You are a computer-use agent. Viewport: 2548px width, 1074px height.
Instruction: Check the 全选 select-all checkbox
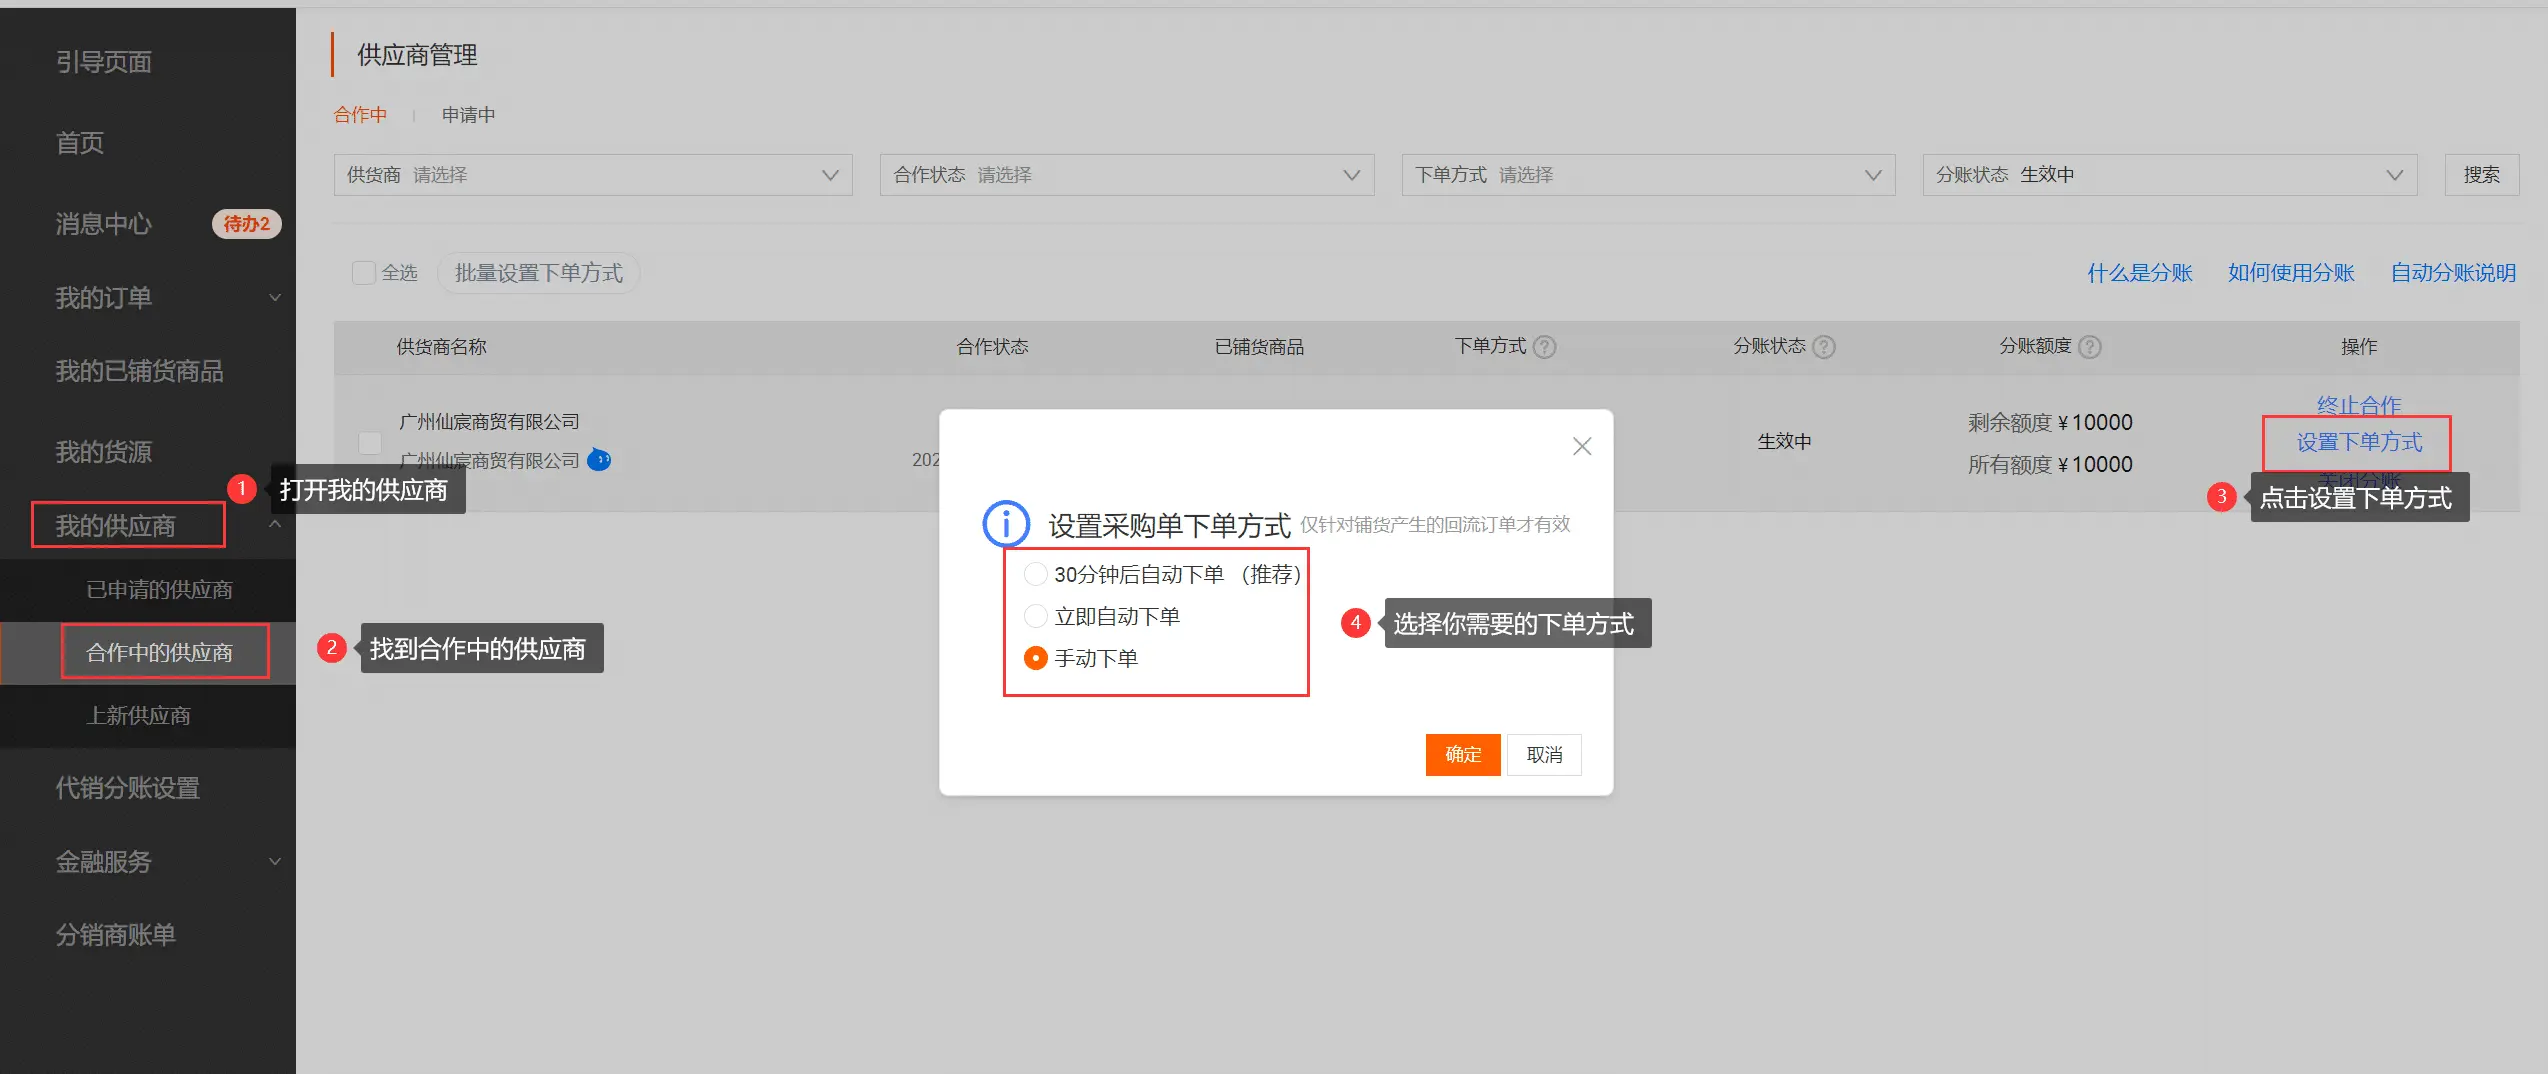click(364, 272)
